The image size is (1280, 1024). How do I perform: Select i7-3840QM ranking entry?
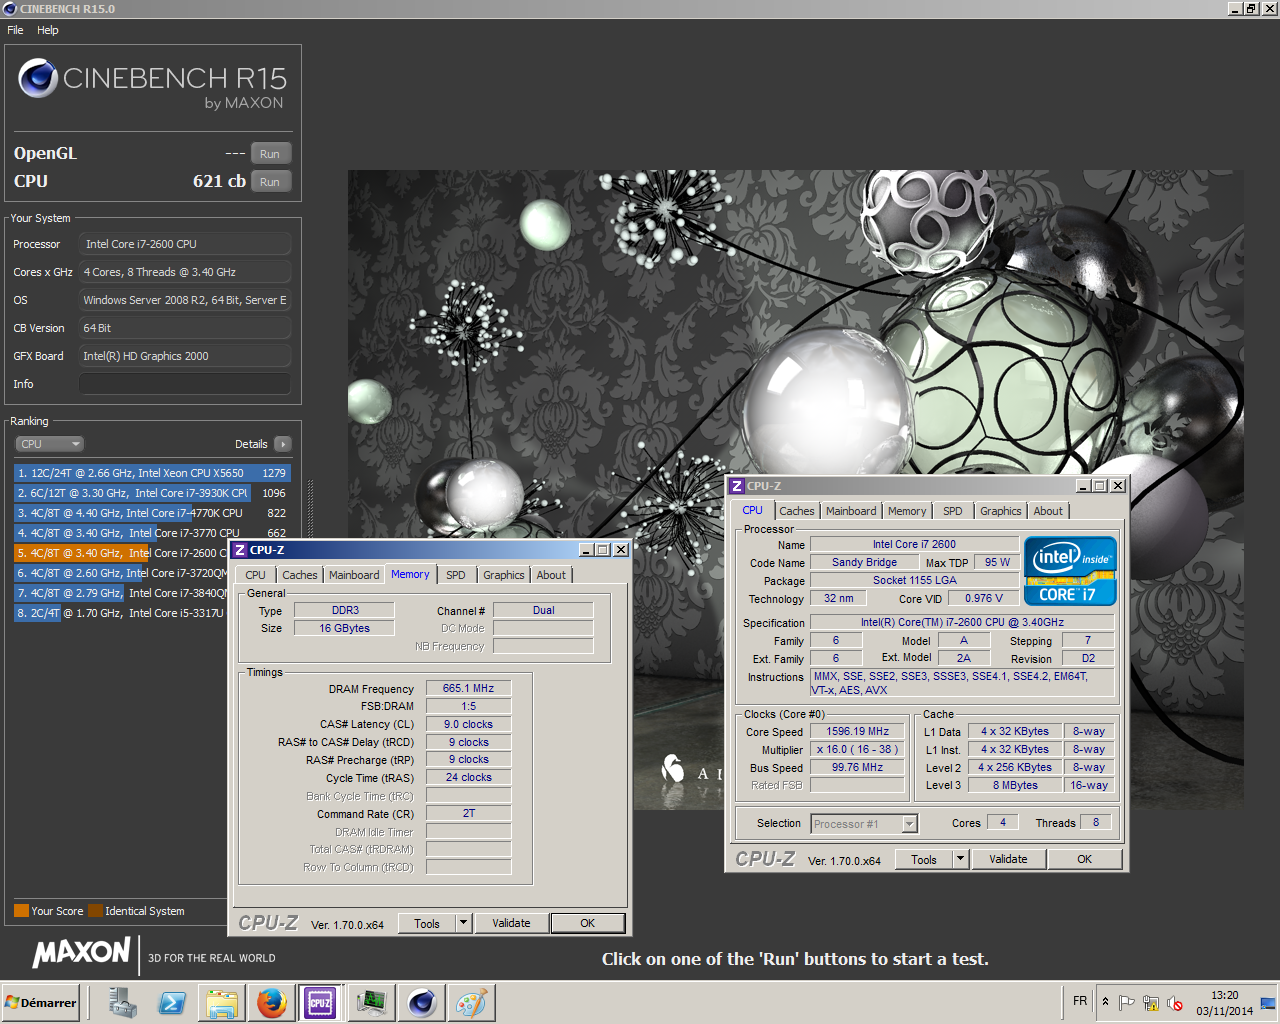click(121, 593)
